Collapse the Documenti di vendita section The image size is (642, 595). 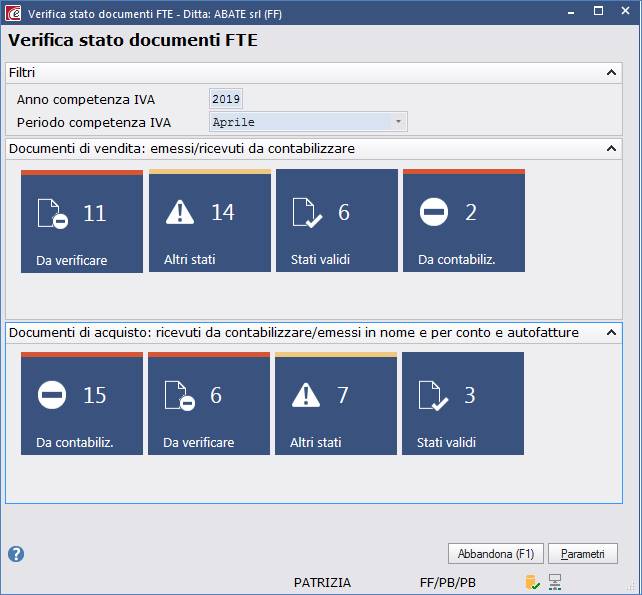611,149
